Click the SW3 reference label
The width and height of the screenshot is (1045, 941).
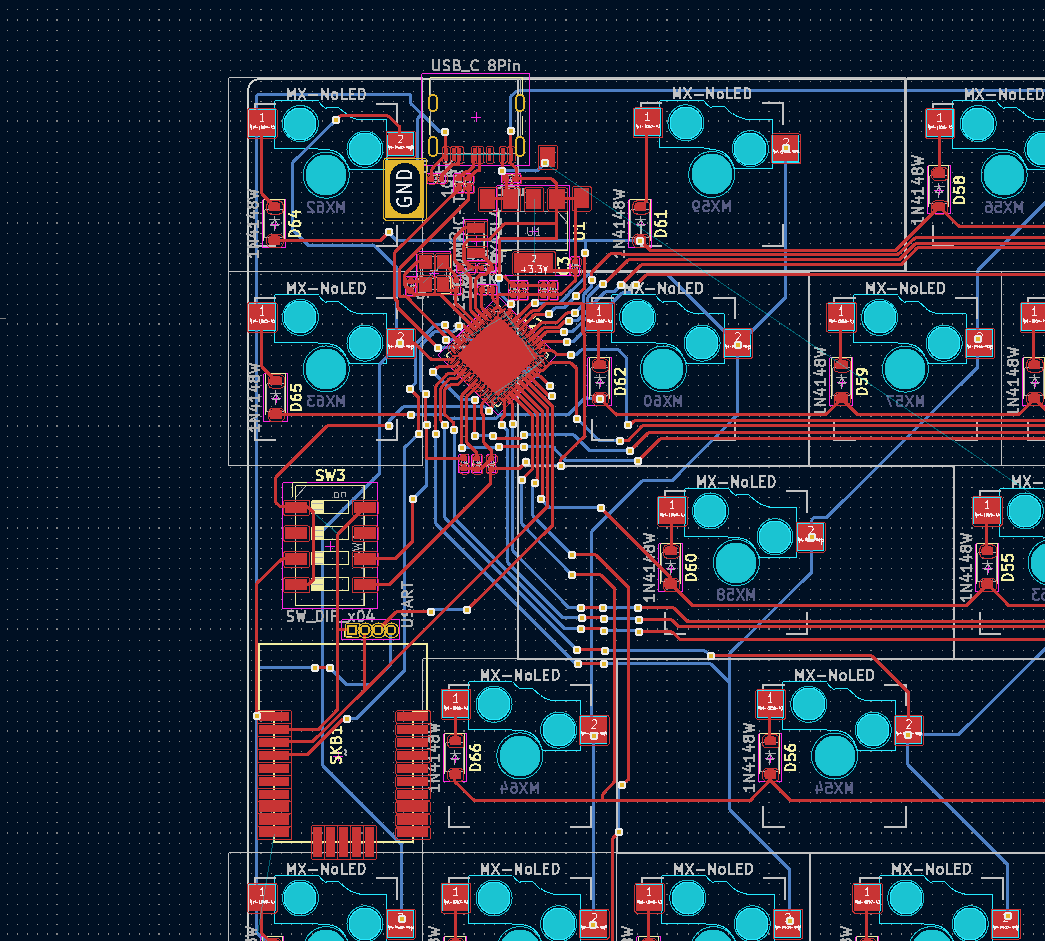point(330,475)
